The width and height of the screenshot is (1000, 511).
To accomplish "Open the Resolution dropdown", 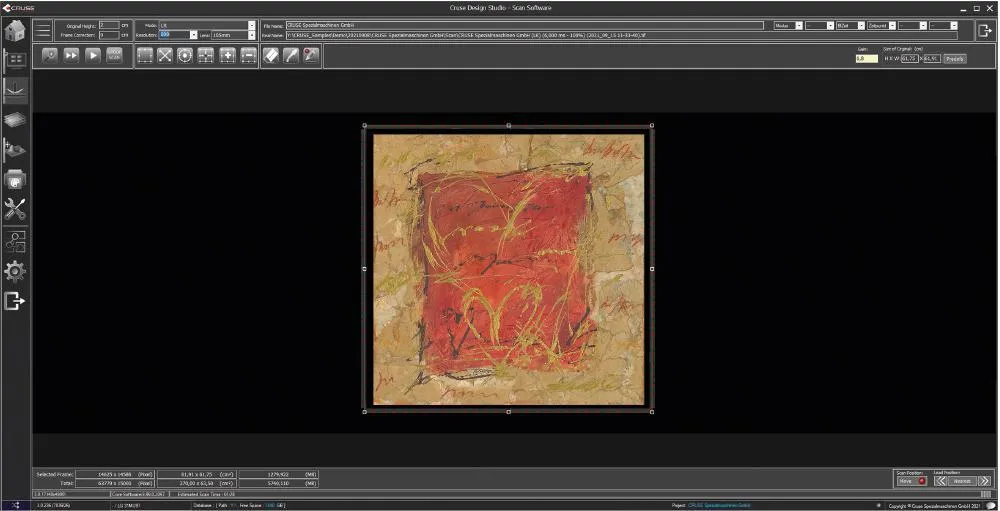I will (193, 35).
